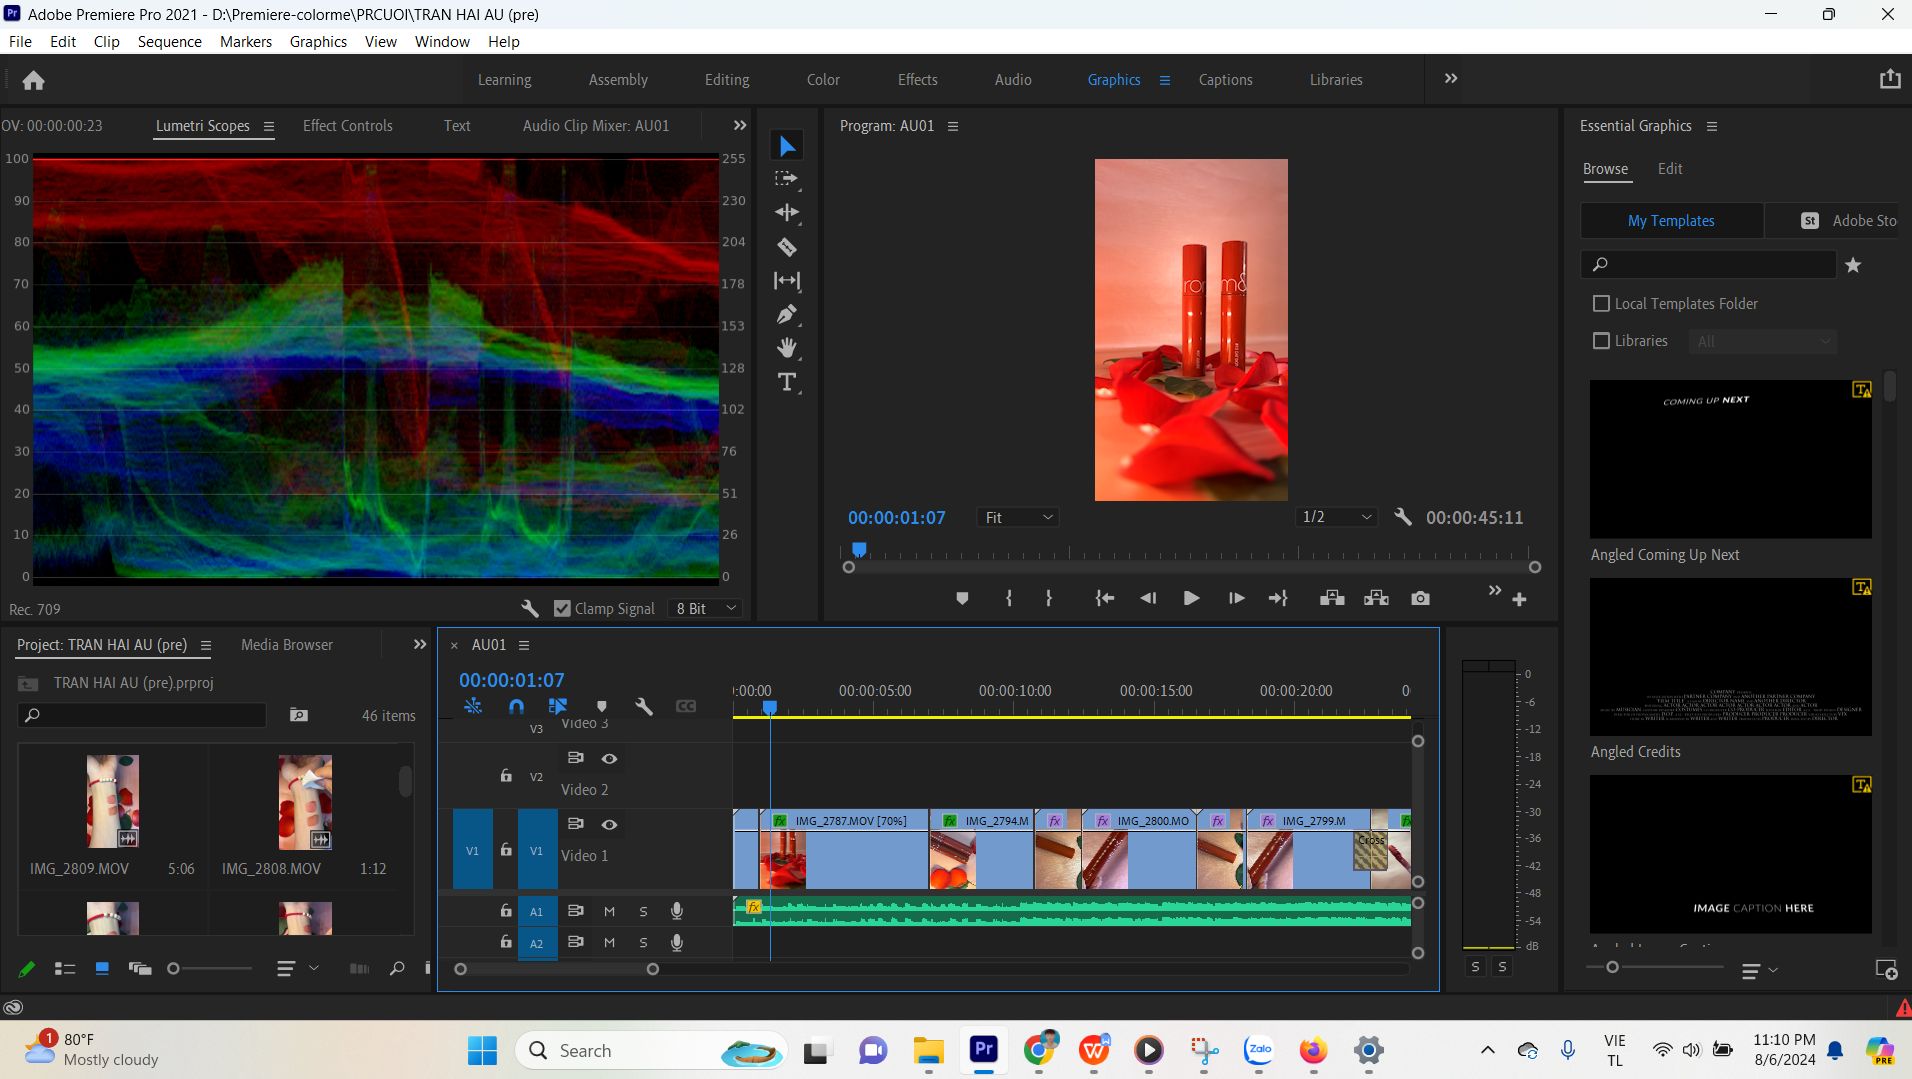Select the My Templates button
Image resolution: width=1912 pixels, height=1079 pixels.
point(1671,220)
